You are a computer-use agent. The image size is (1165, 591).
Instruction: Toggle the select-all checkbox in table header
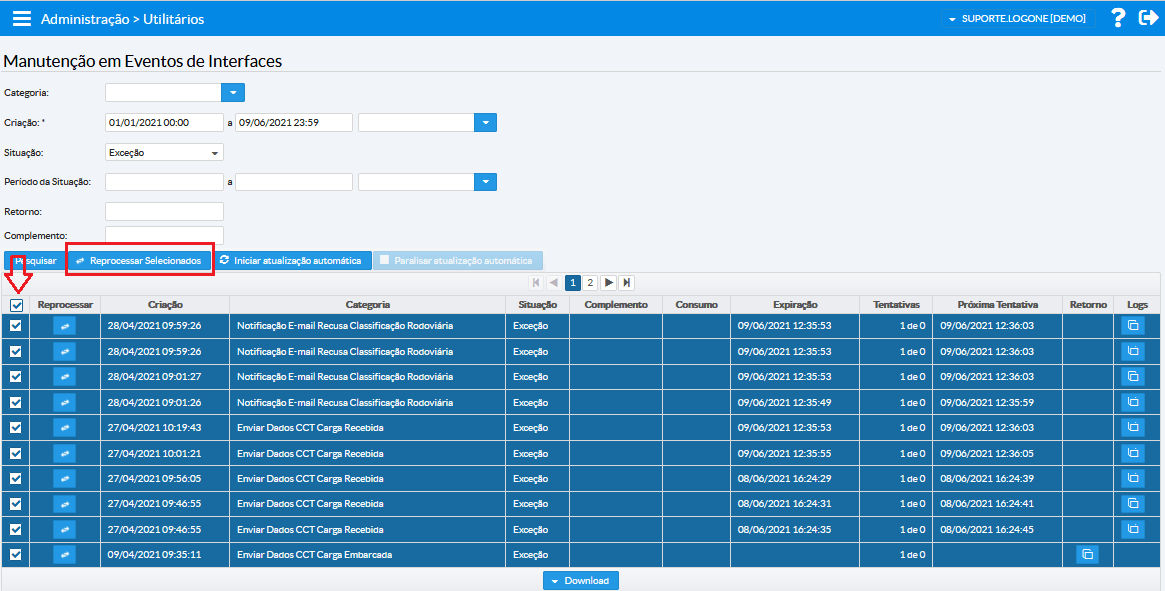click(x=16, y=305)
